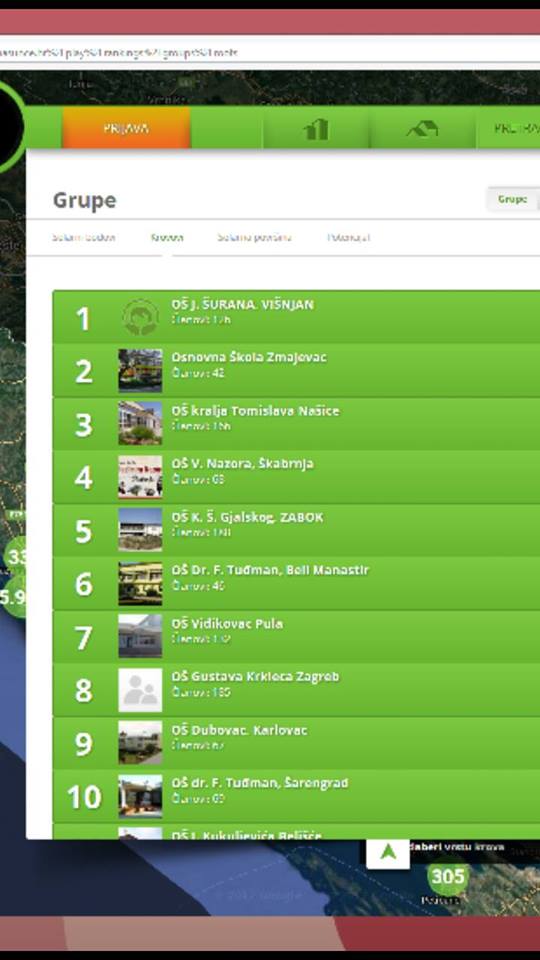Image resolution: width=540 pixels, height=960 pixels.
Task: Open the rankings bar-chart icon tab
Action: pos(316,128)
